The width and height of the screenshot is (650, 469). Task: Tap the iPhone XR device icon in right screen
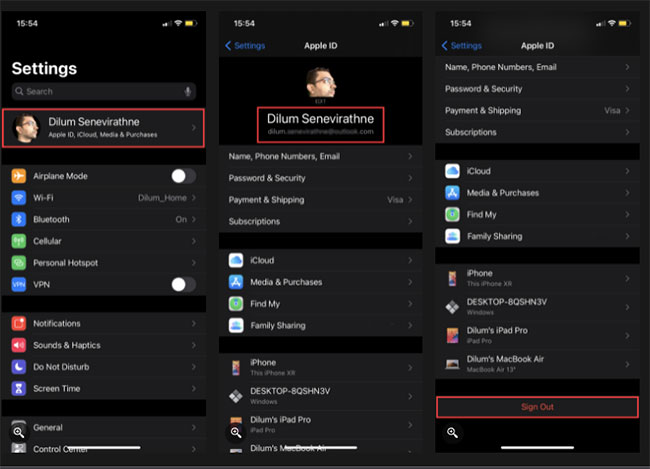pos(452,278)
